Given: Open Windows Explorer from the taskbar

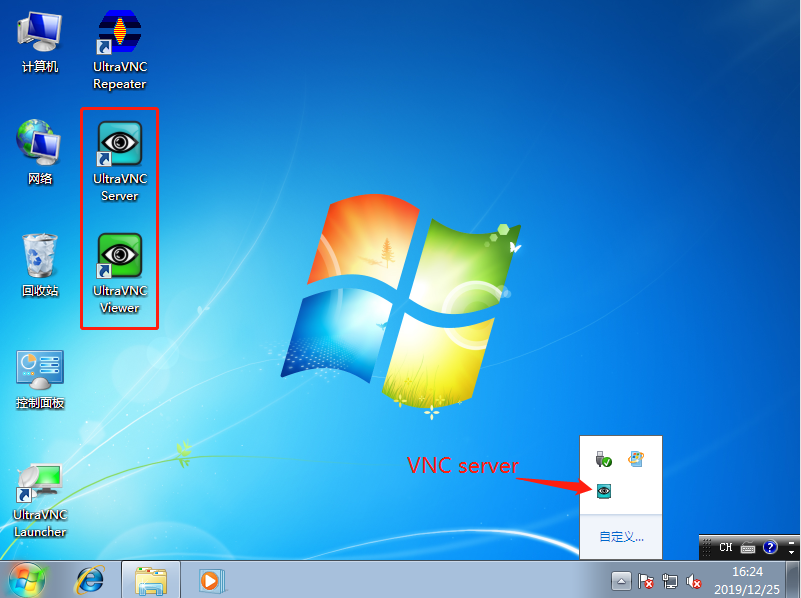Looking at the screenshot, I should 151,581.
